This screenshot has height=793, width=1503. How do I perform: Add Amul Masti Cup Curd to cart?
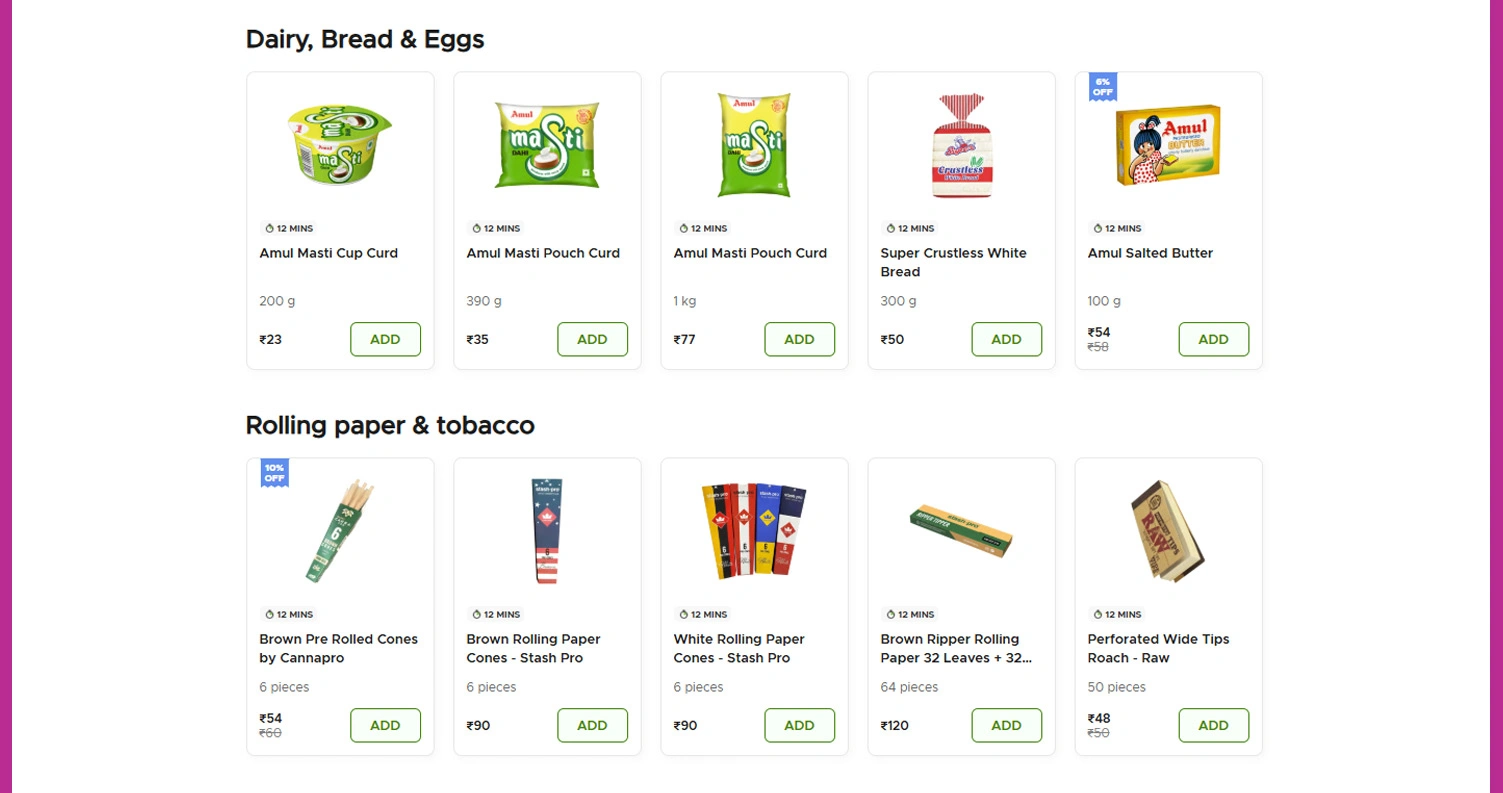coord(385,339)
